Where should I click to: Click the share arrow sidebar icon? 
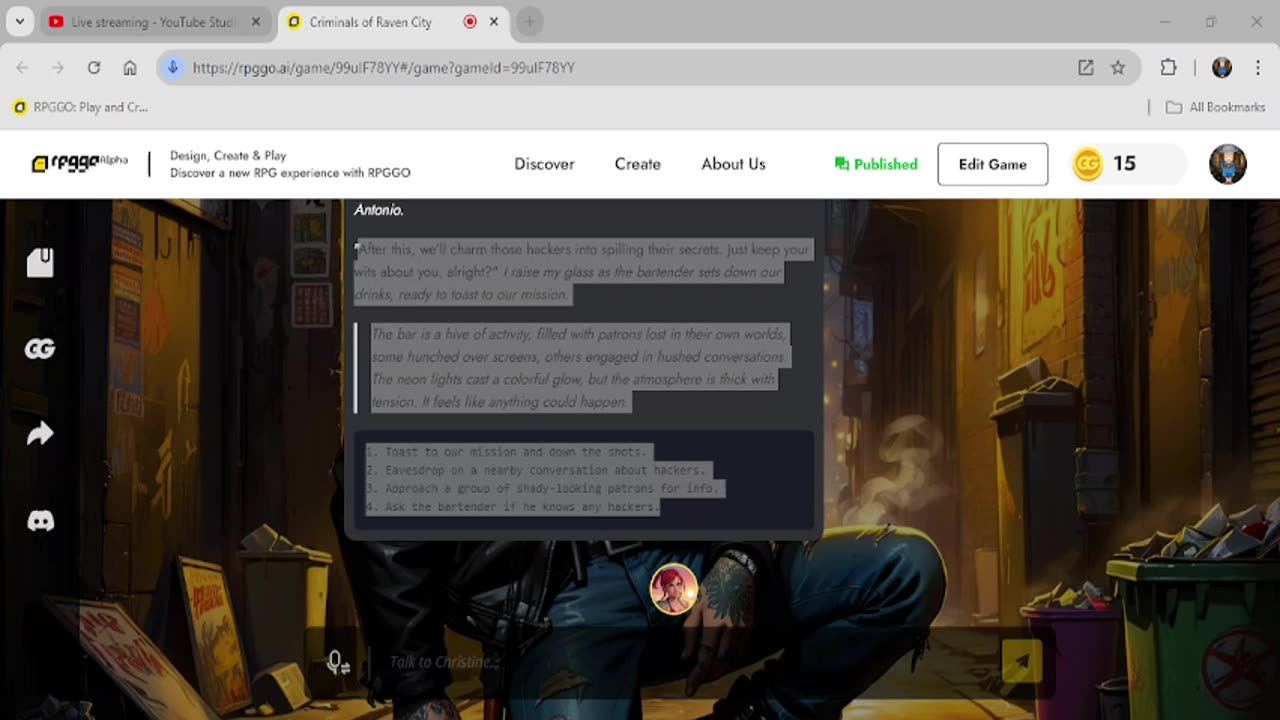coord(40,433)
